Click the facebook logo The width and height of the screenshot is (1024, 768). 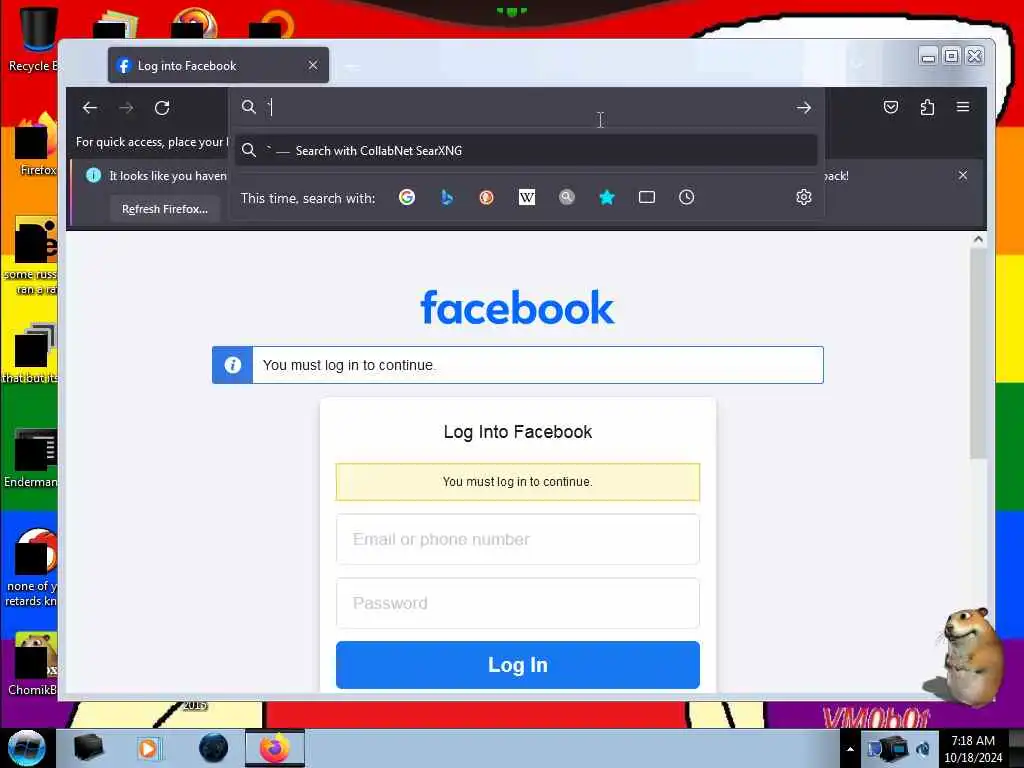[517, 308]
